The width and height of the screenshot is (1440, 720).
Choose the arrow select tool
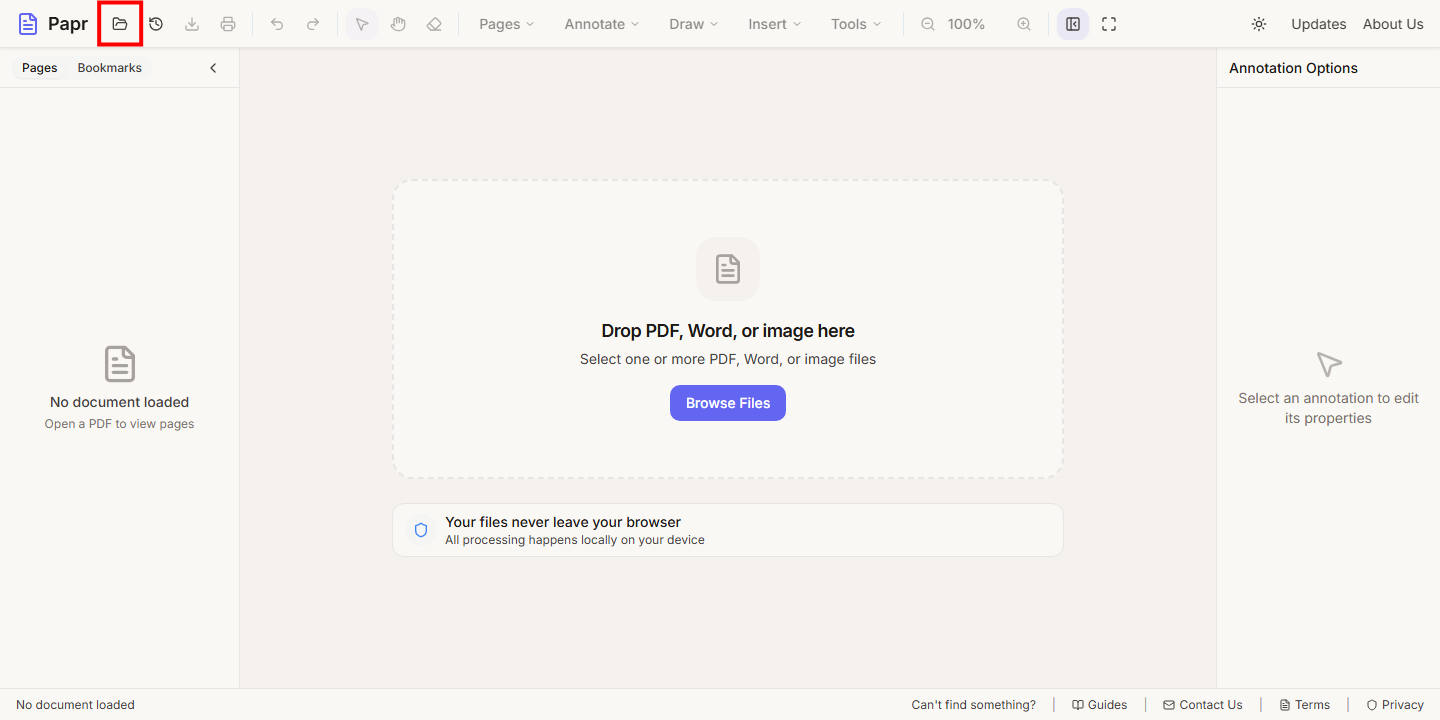(362, 24)
